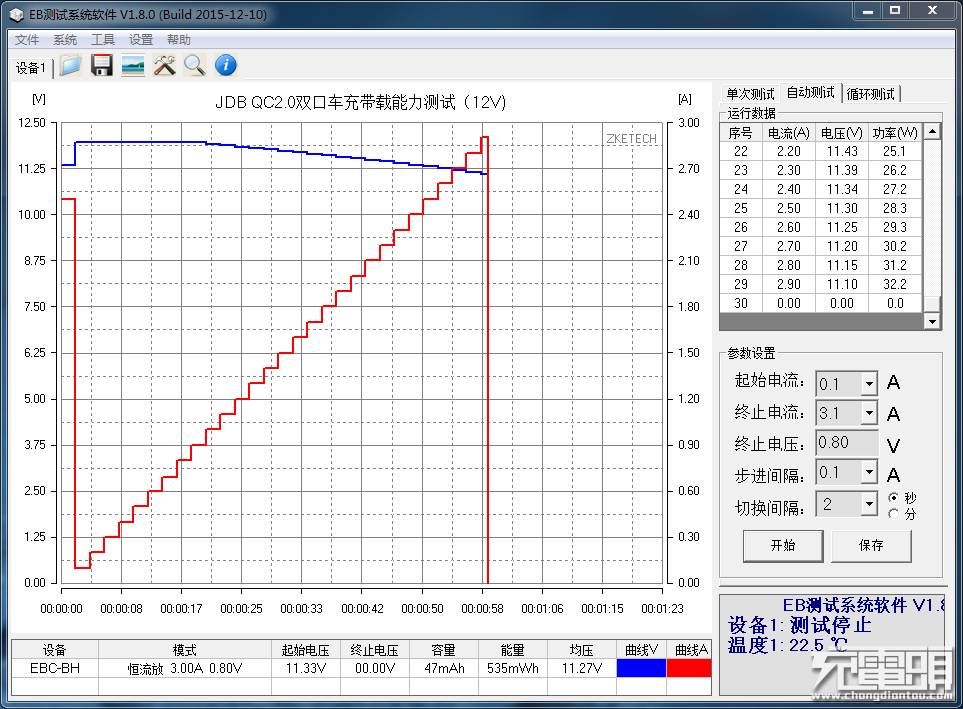Viewport: 963px width, 709px height.
Task: Click the red 曲线A color swatch
Action: click(x=688, y=668)
